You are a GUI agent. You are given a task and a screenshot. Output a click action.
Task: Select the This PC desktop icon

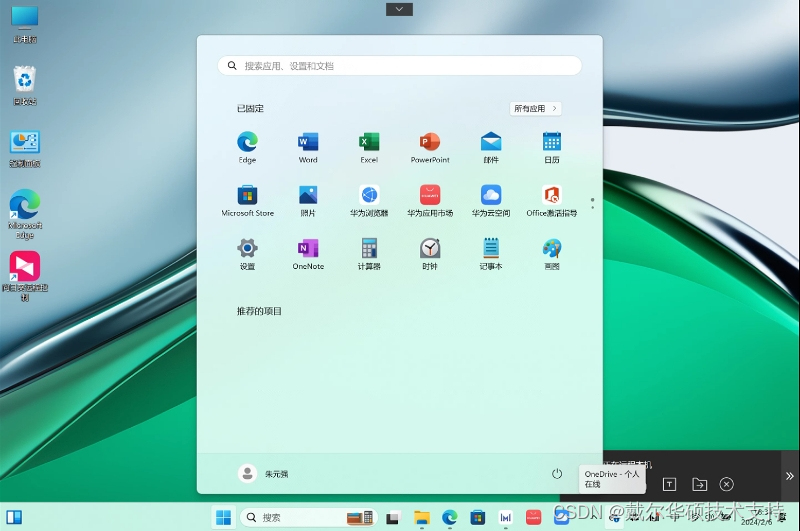[x=24, y=24]
